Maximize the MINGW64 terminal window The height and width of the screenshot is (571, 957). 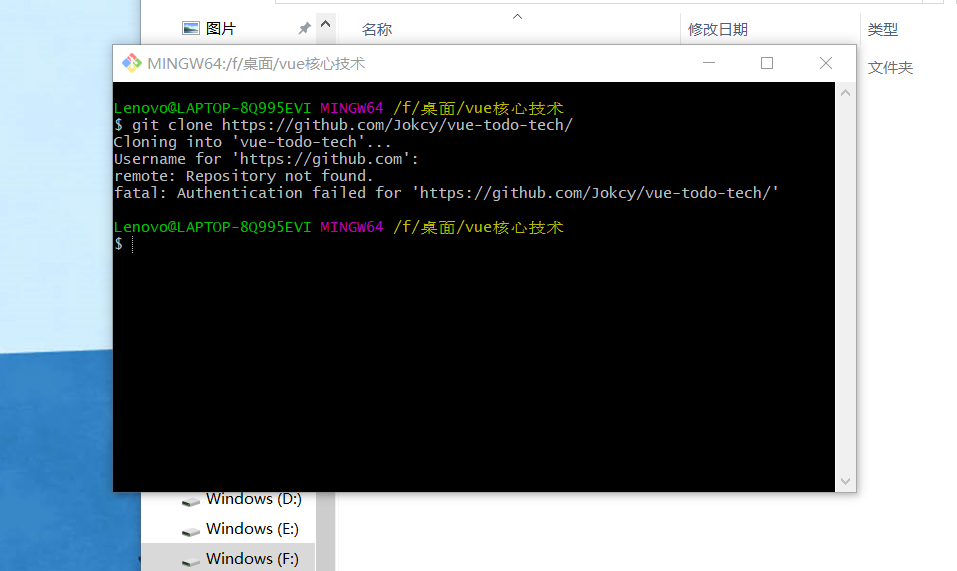point(767,63)
